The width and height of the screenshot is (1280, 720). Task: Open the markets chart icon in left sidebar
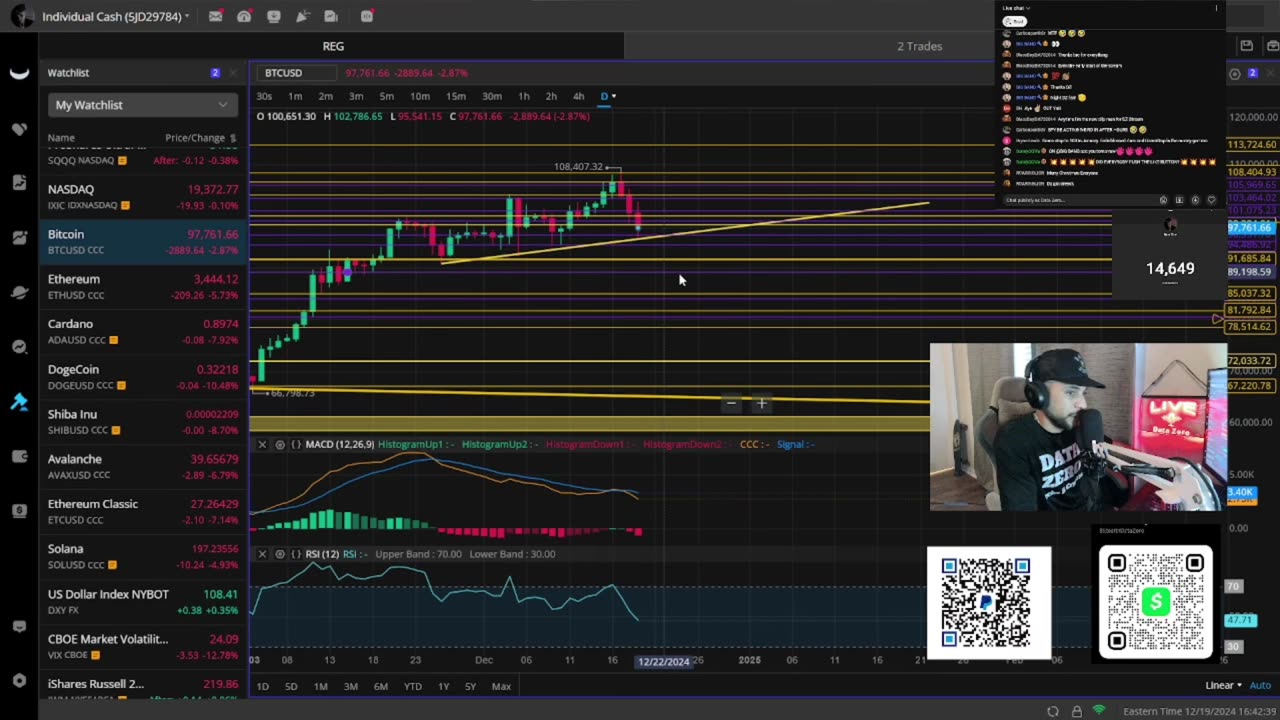(19, 237)
